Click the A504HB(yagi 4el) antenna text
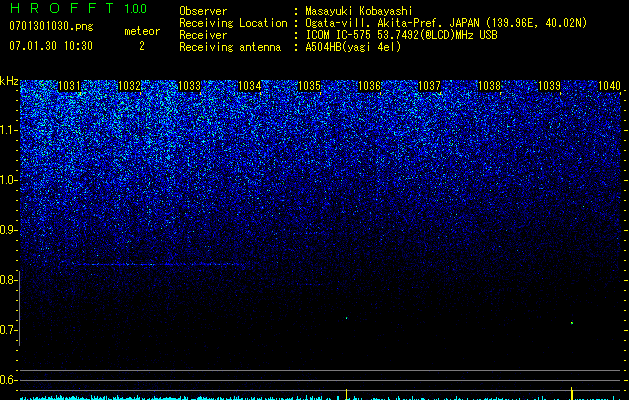 (353, 47)
